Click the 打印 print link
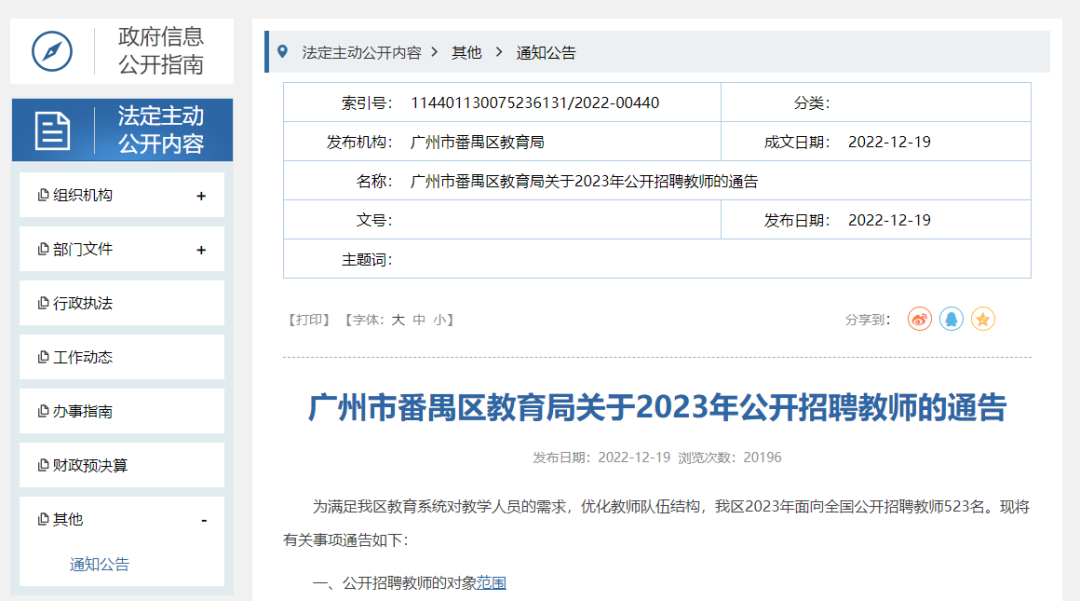Viewport: 1080px width, 601px height. (x=308, y=320)
